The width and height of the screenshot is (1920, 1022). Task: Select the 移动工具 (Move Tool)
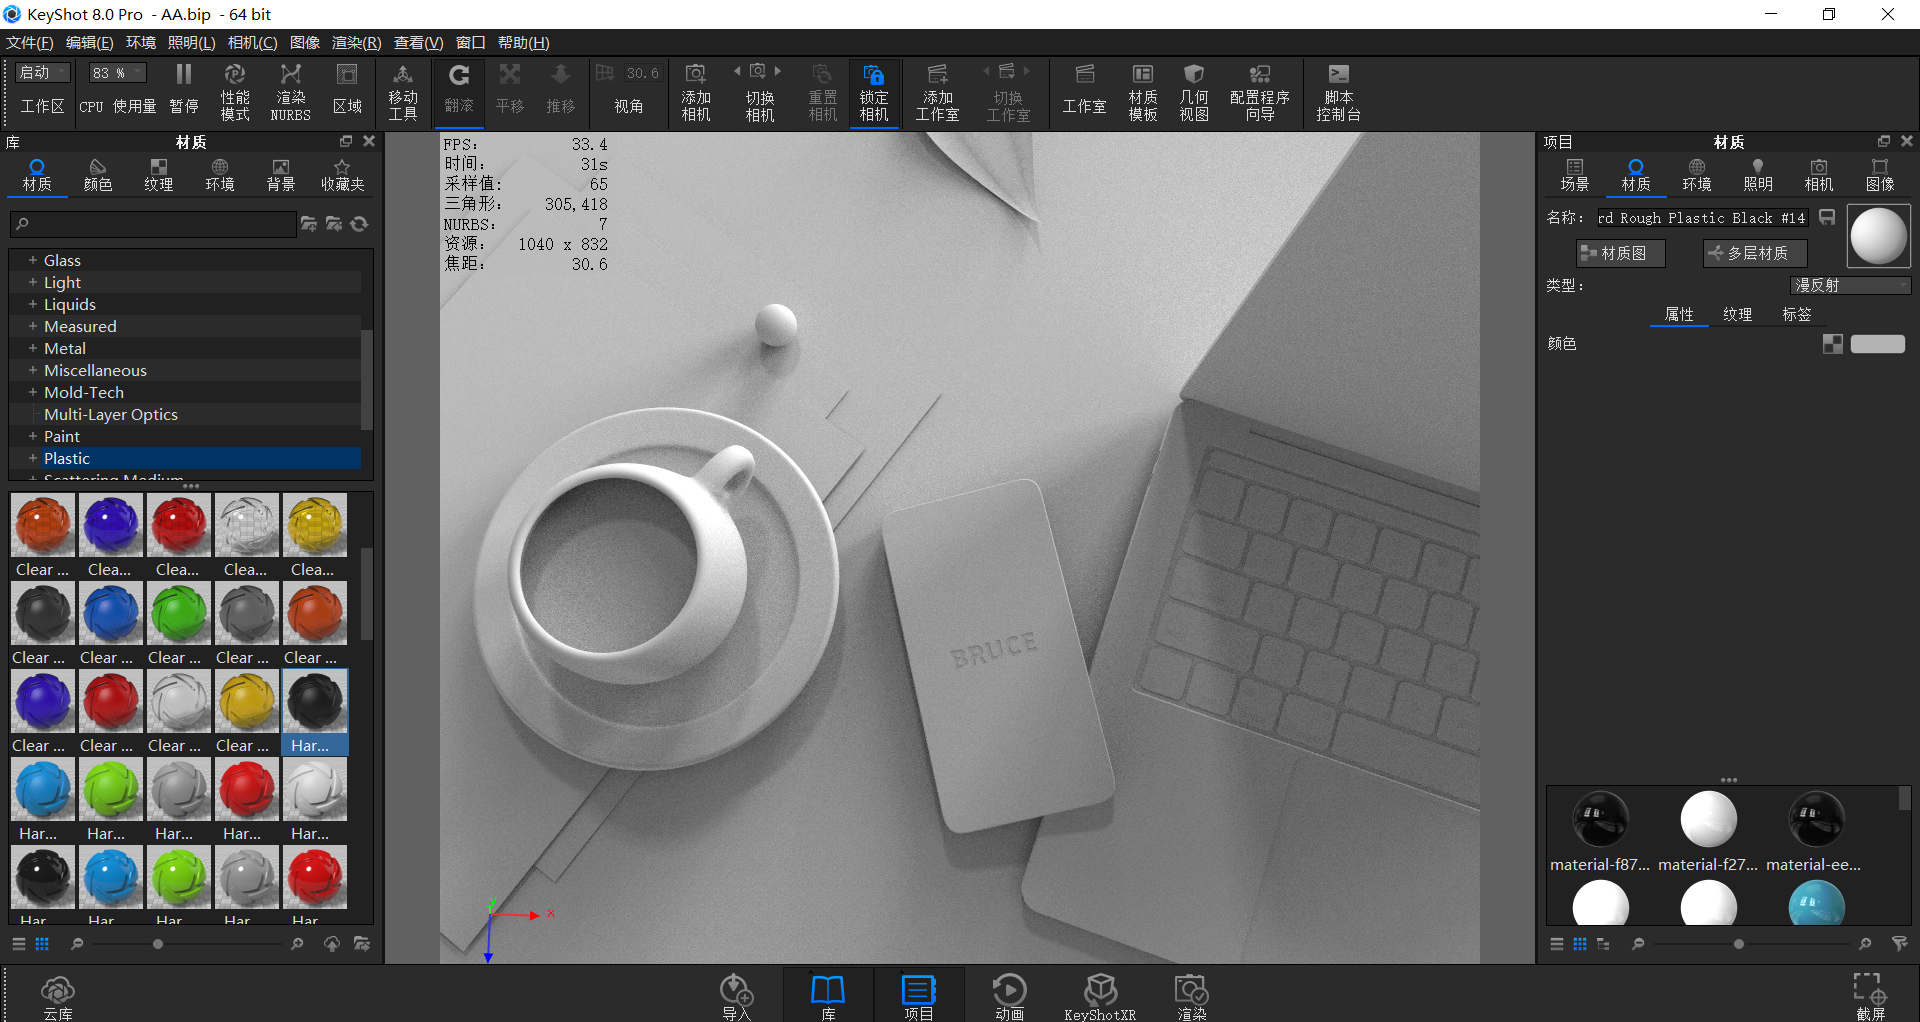pyautogui.click(x=403, y=92)
